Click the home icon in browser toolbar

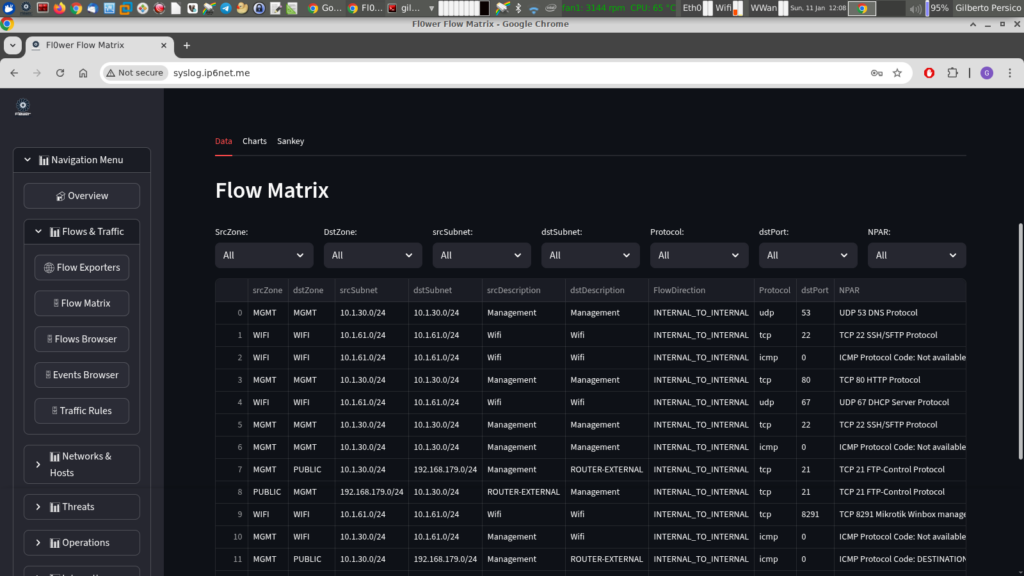coord(83,73)
